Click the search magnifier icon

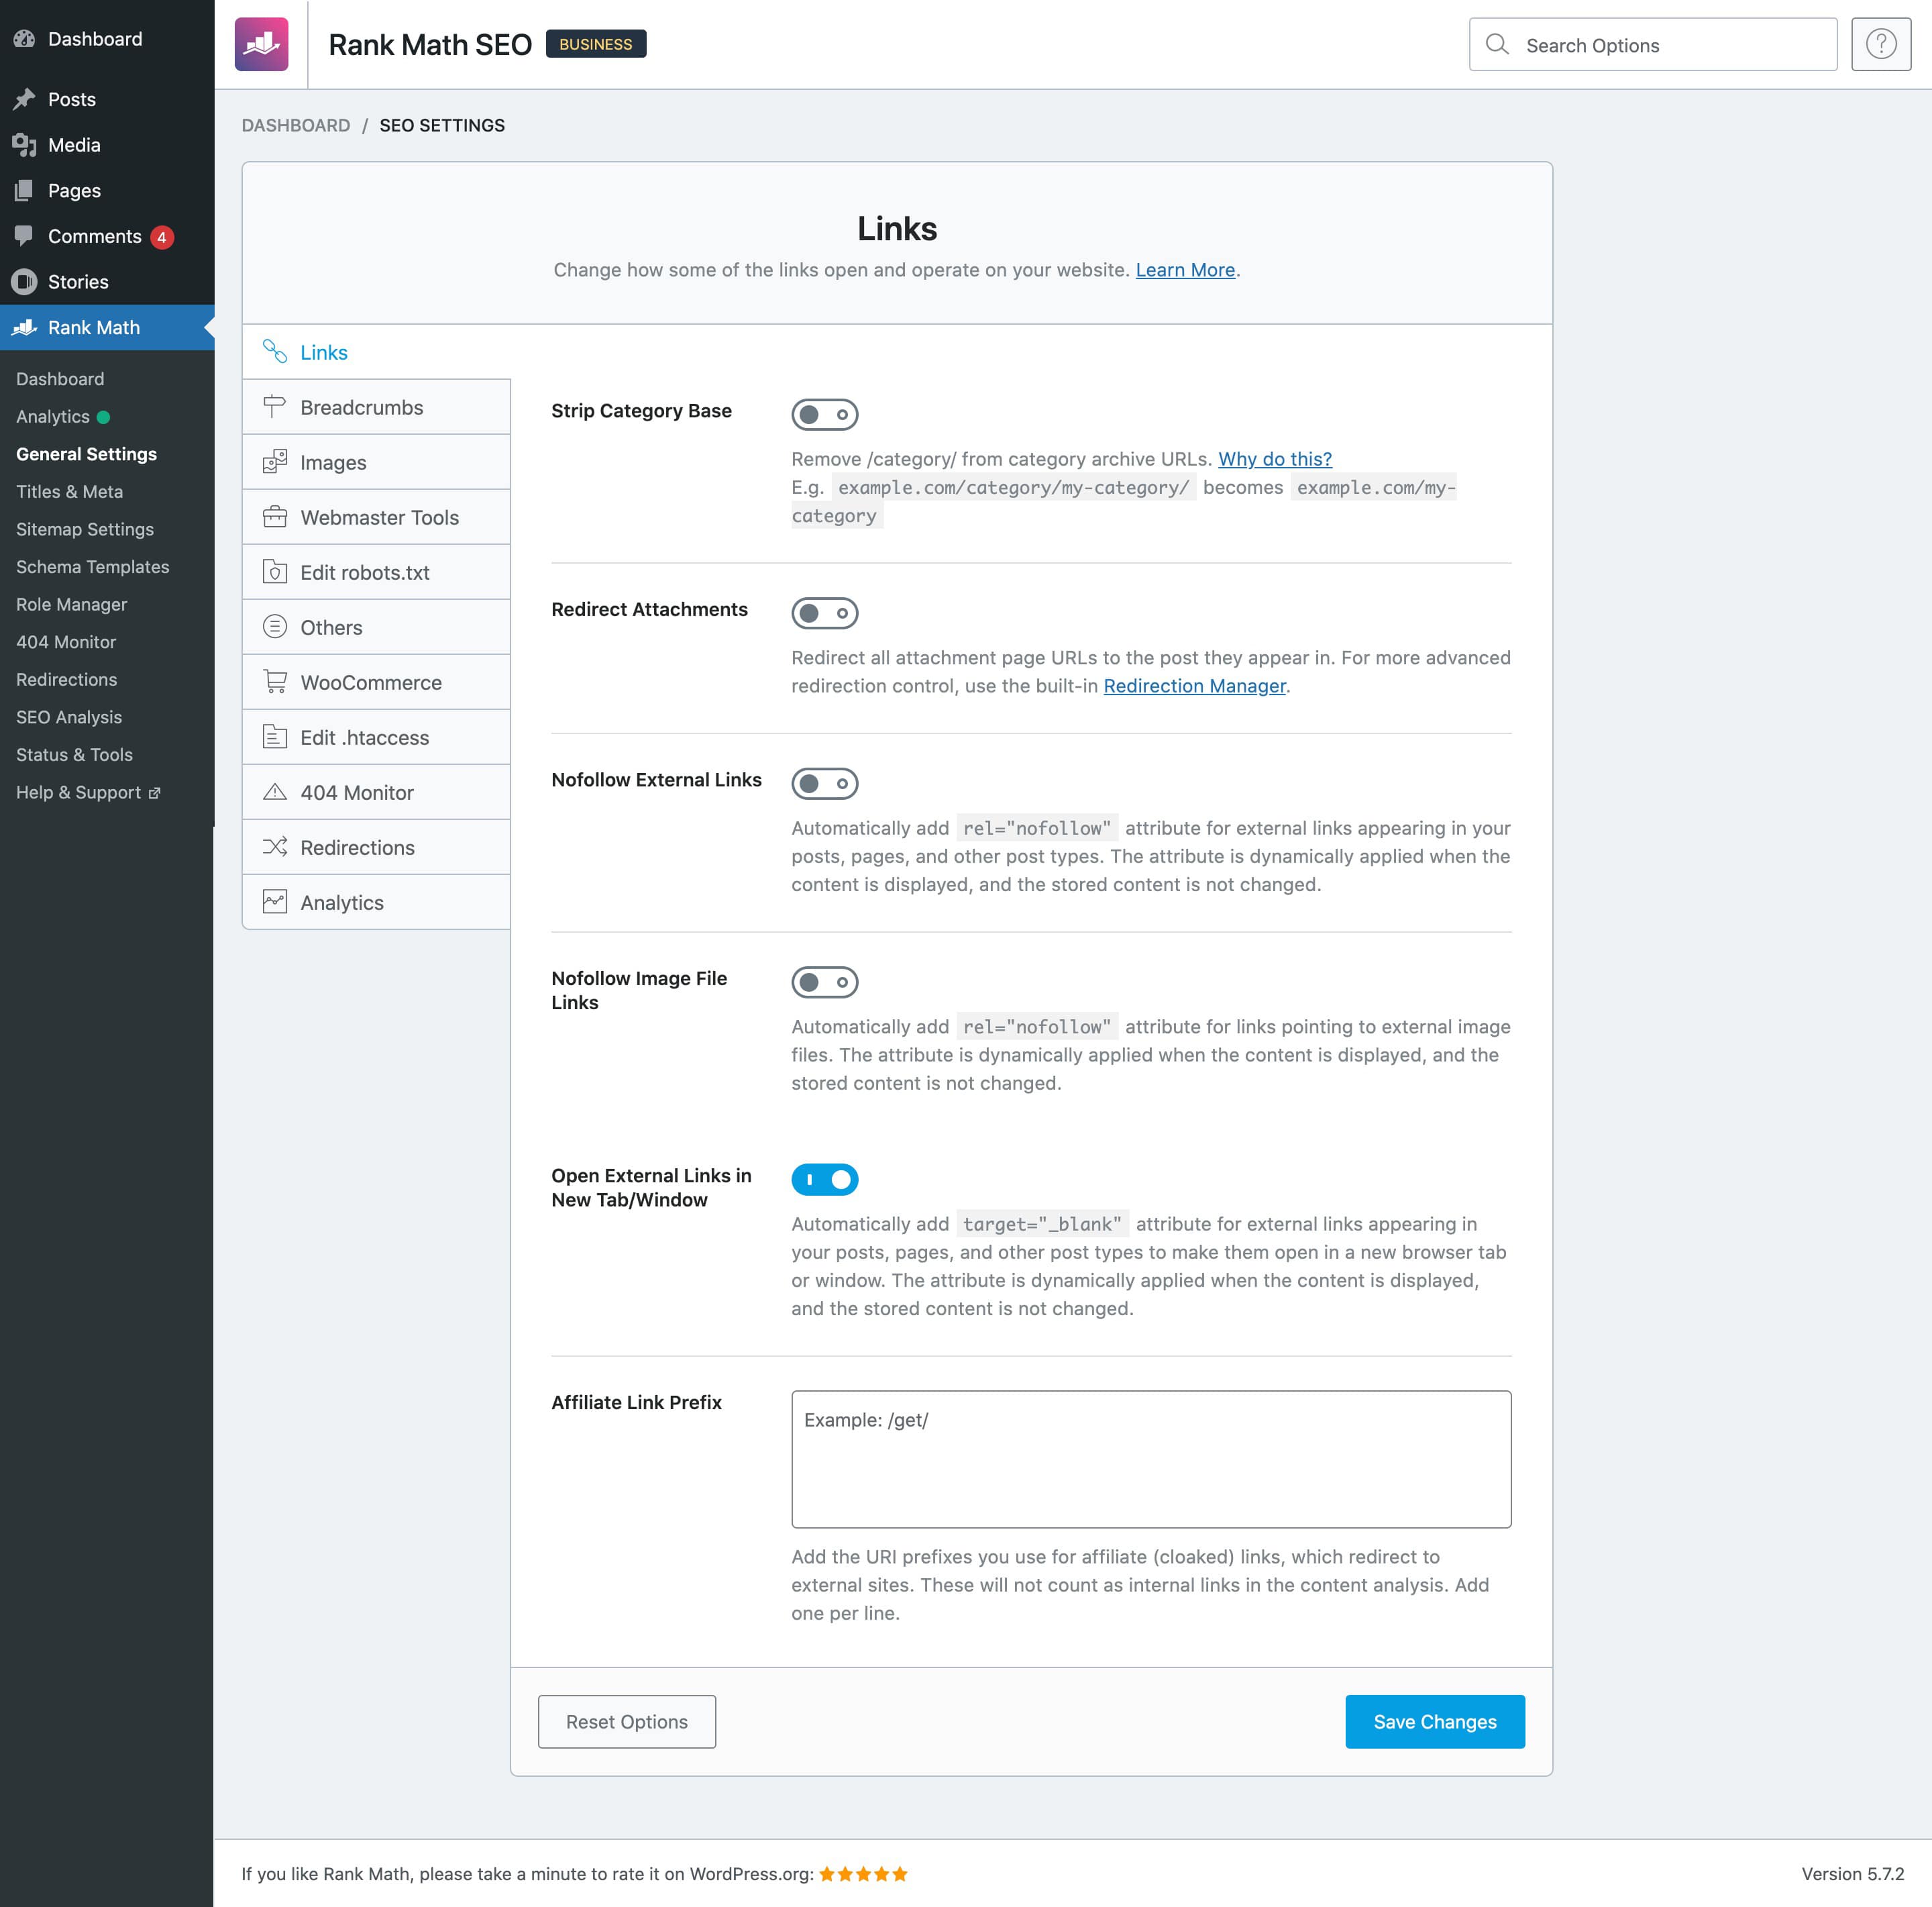tap(1496, 44)
